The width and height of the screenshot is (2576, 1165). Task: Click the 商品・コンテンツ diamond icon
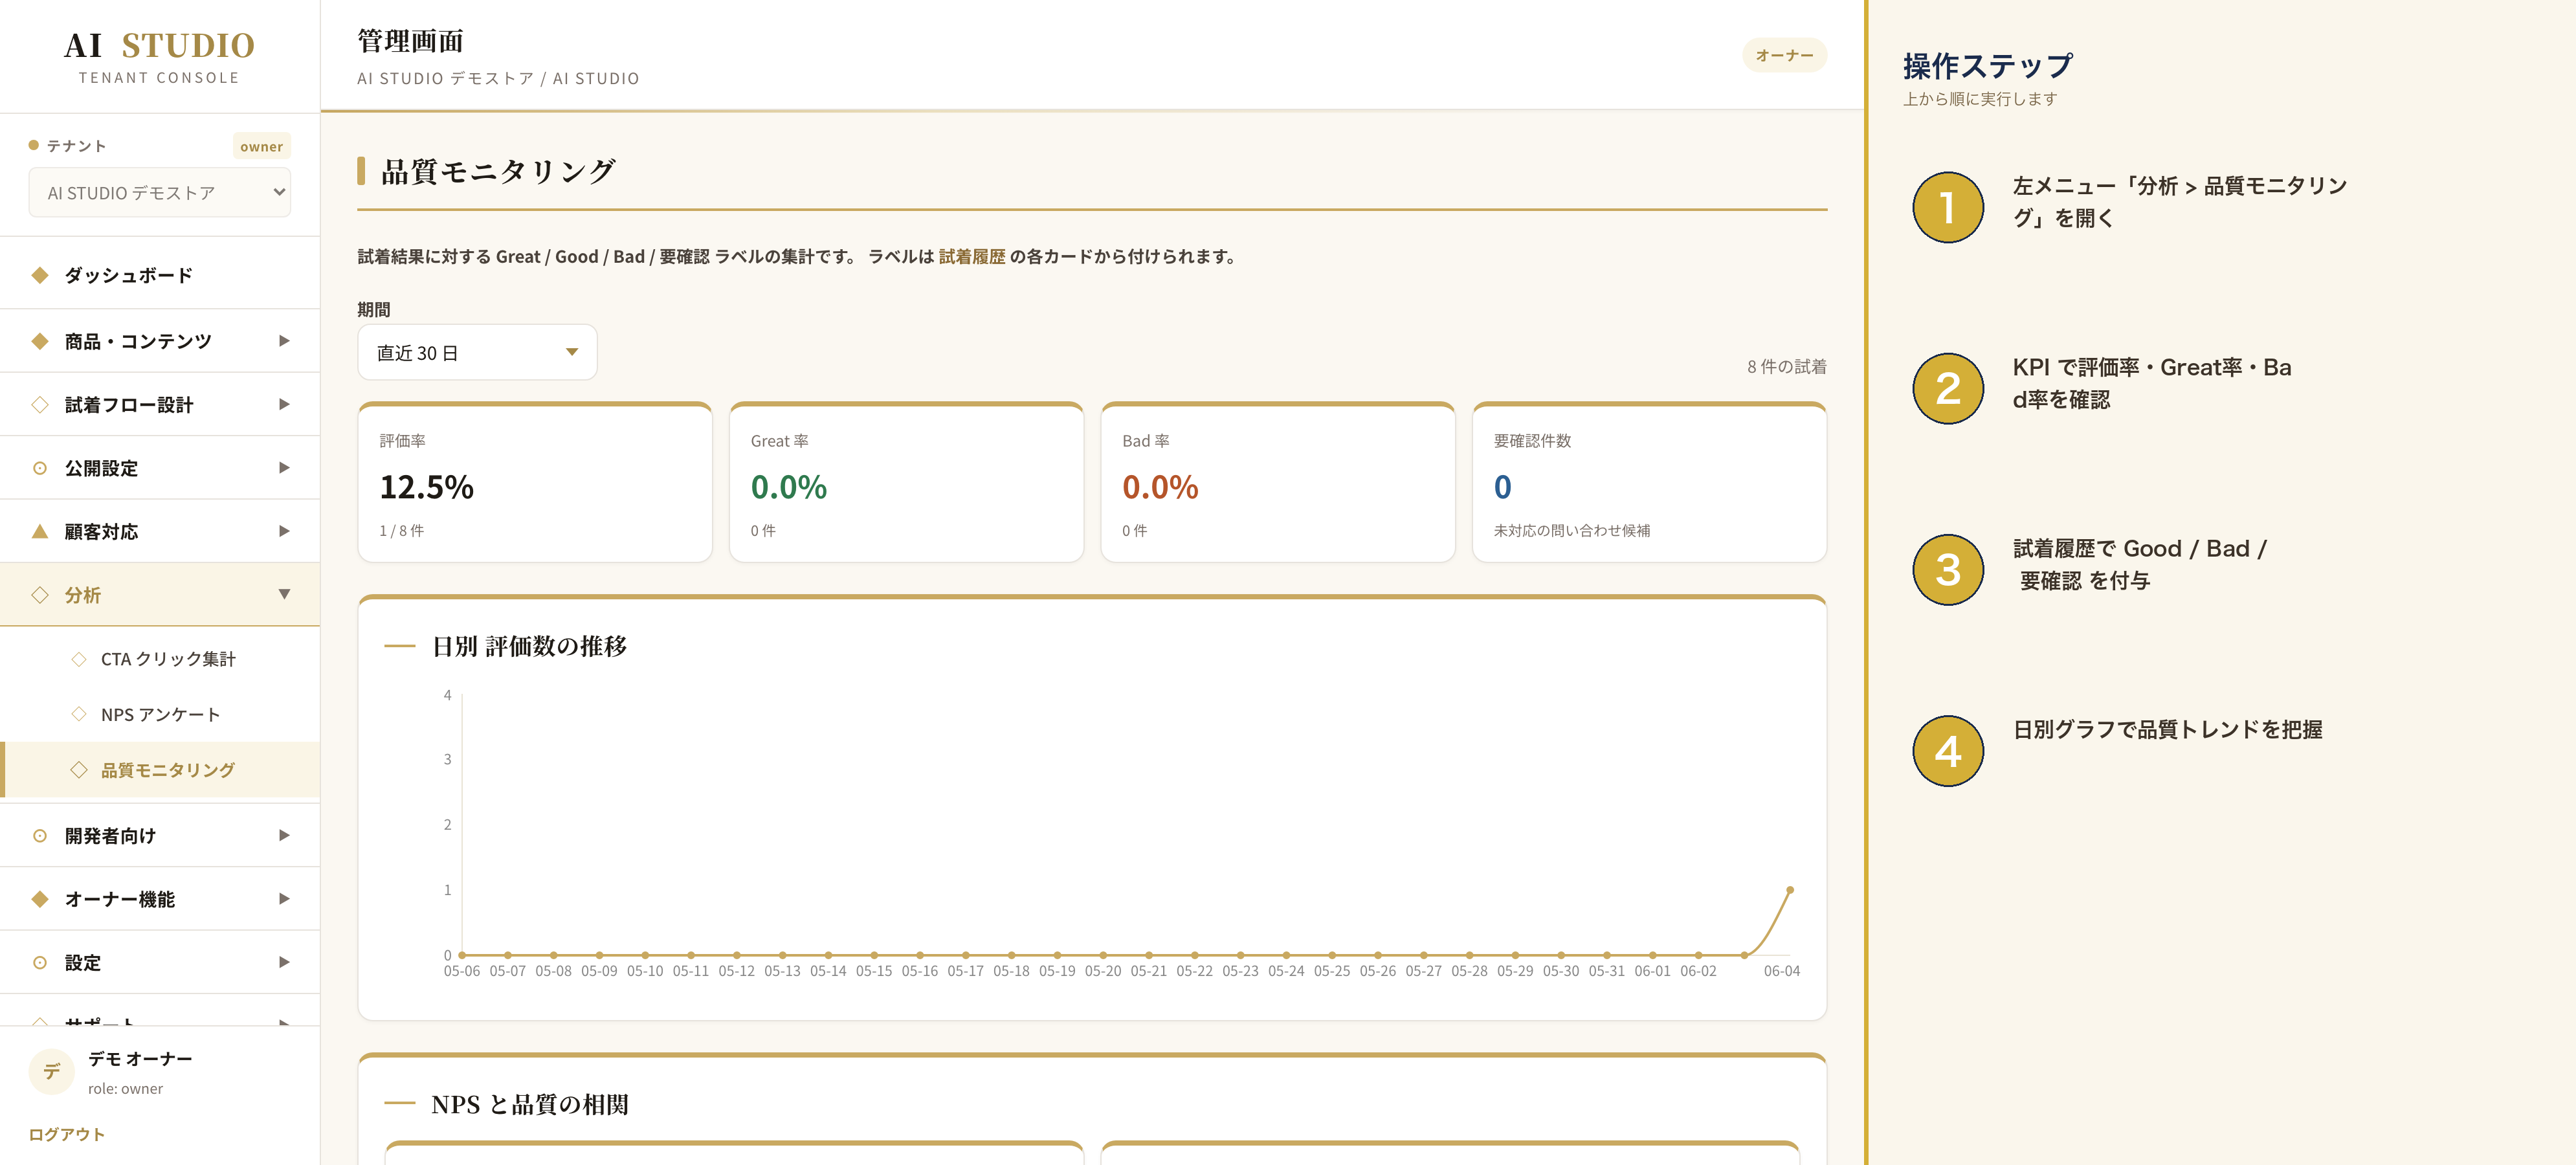pyautogui.click(x=40, y=341)
